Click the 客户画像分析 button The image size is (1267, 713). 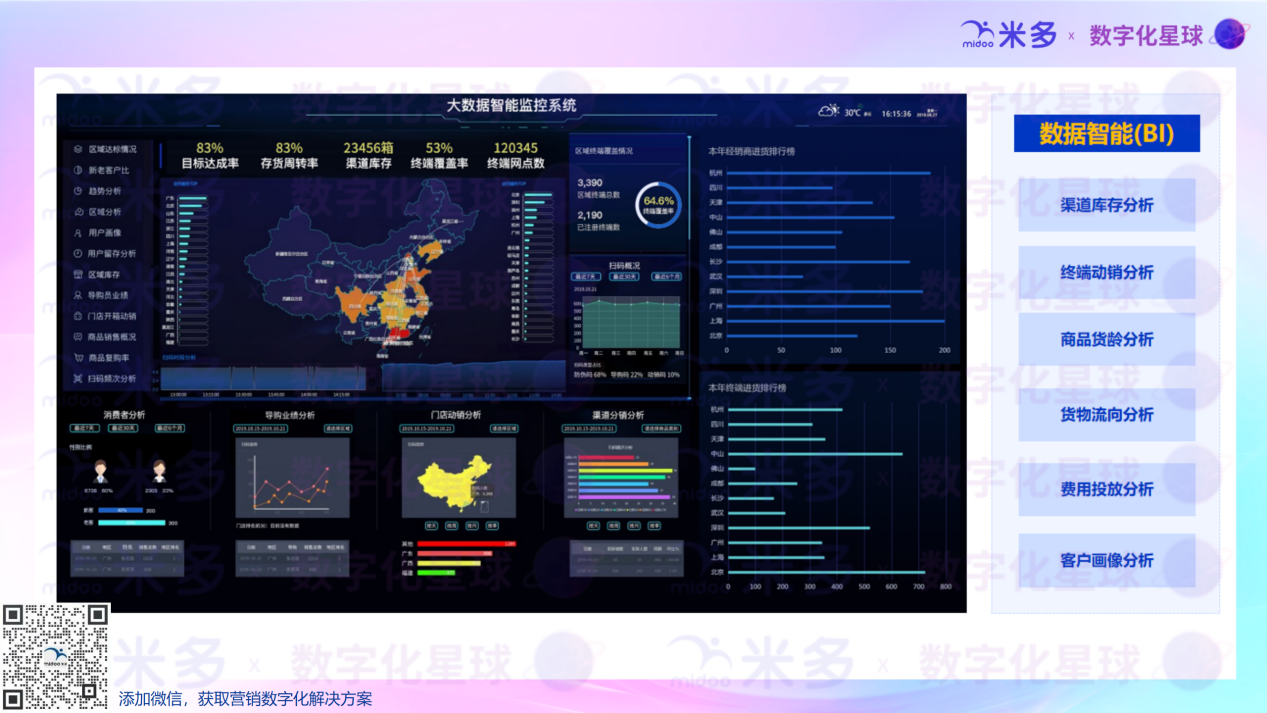(x=1106, y=561)
